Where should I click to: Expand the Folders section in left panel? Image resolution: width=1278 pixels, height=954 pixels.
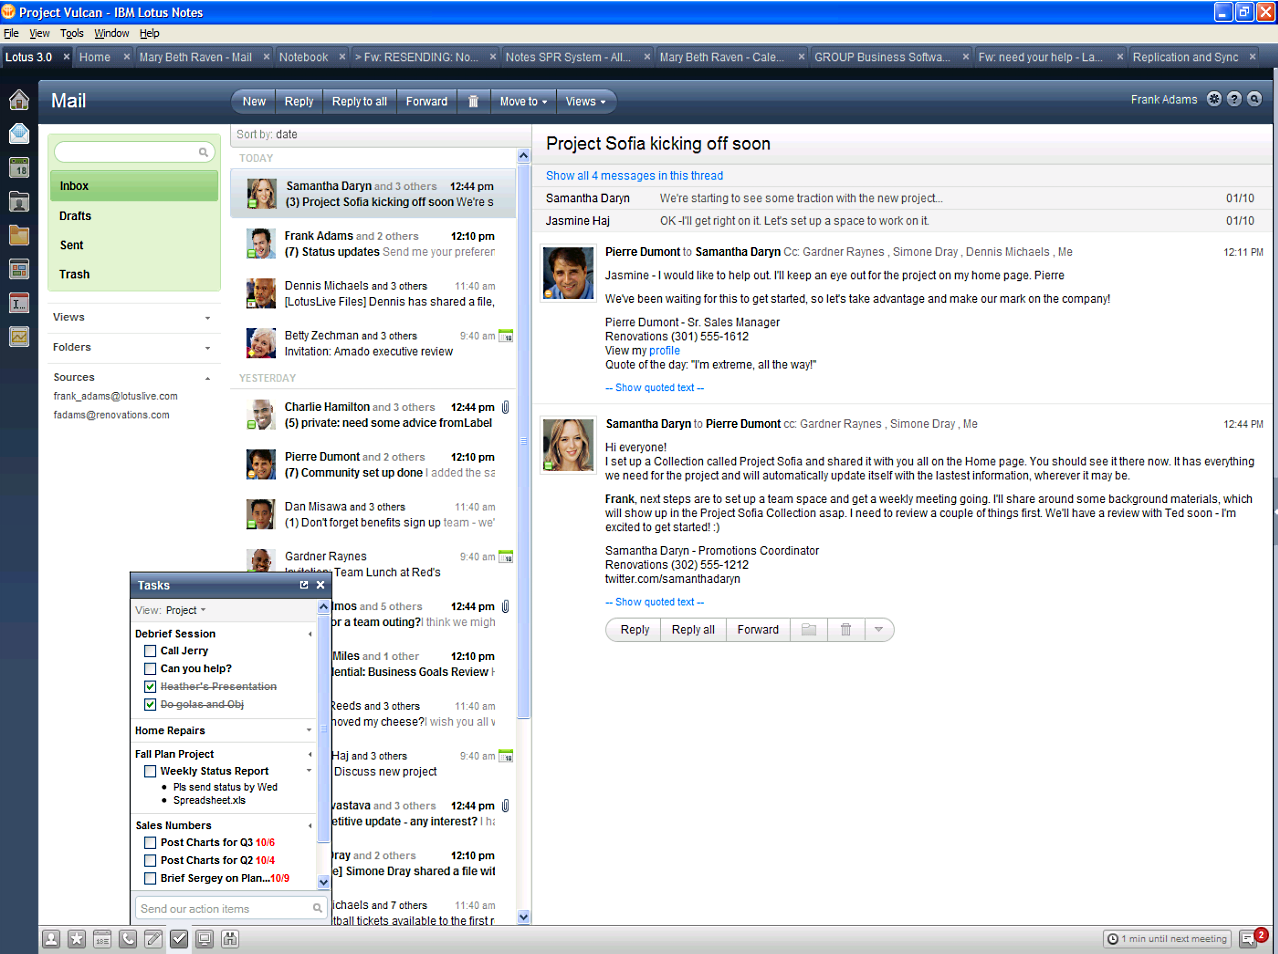pos(207,348)
